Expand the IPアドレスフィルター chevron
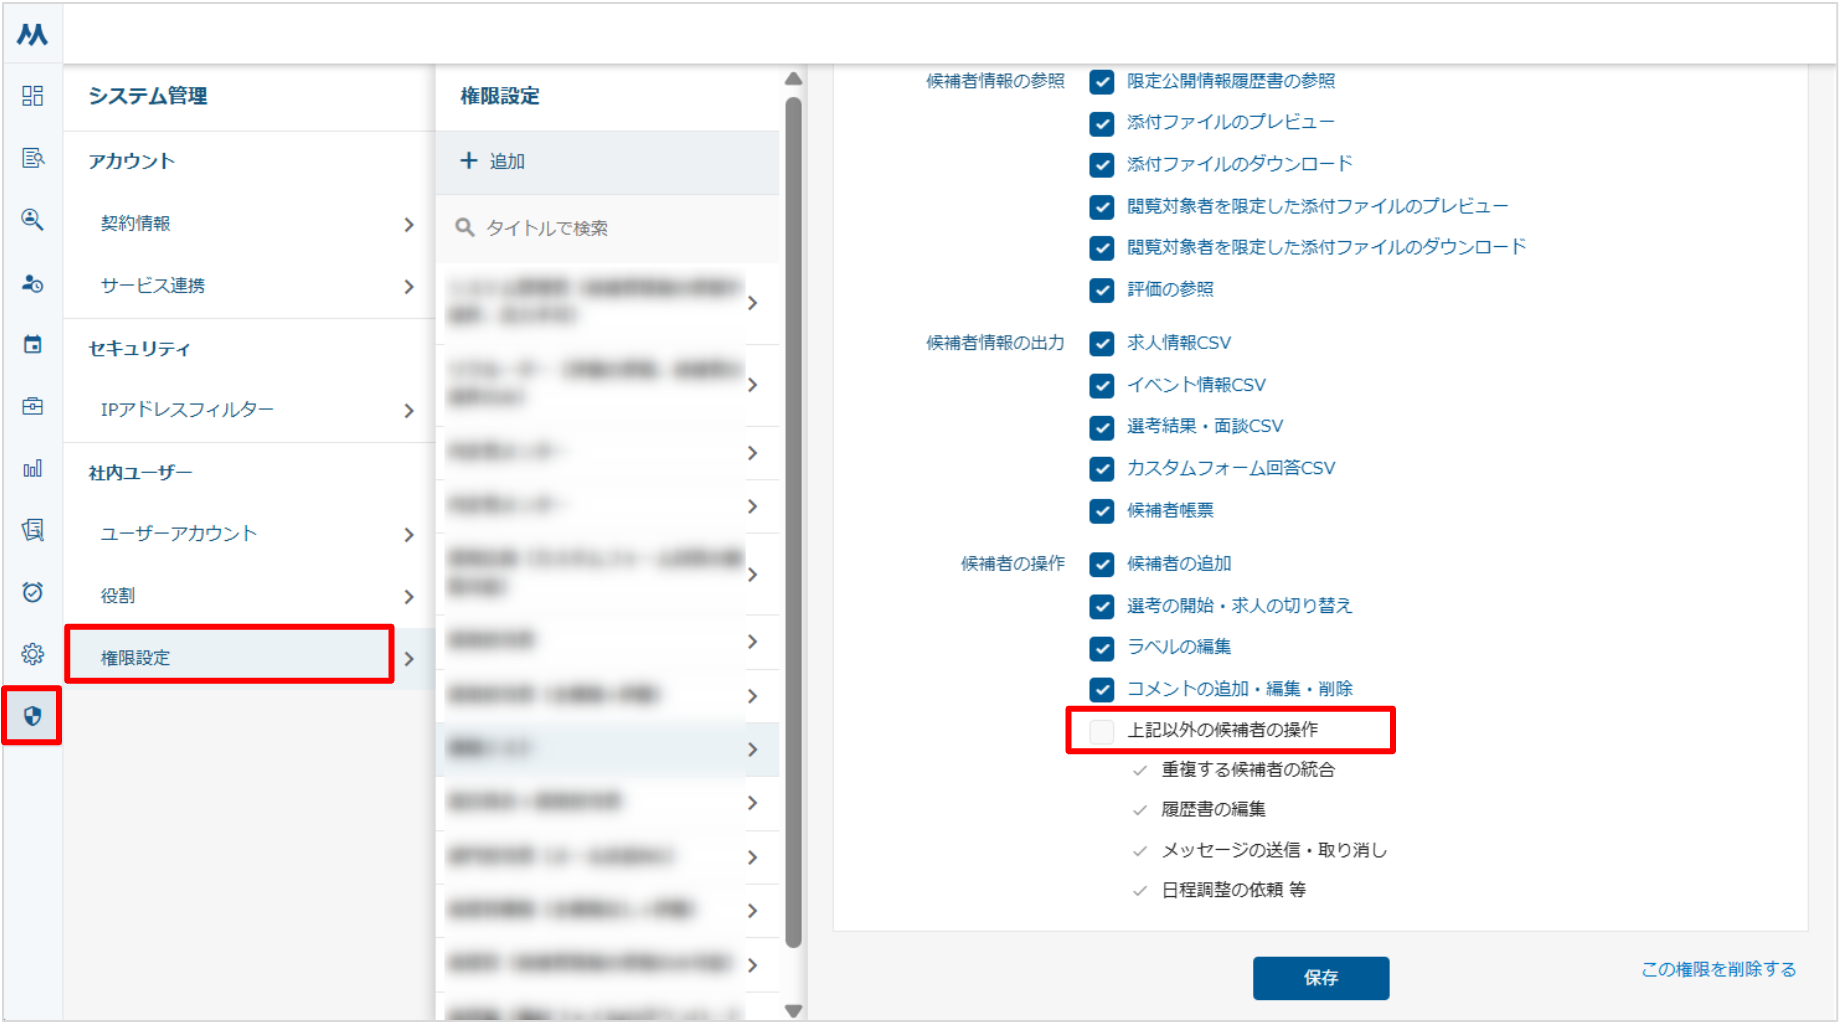The width and height of the screenshot is (1845, 1028). point(408,411)
